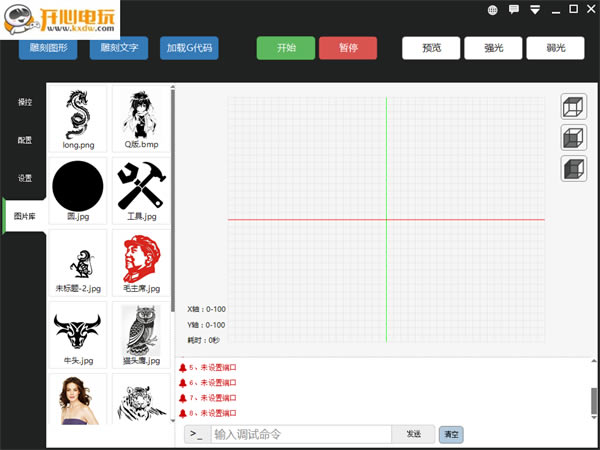Open the chat message icon in title bar
Viewport: 600px width, 450px height.
514,10
